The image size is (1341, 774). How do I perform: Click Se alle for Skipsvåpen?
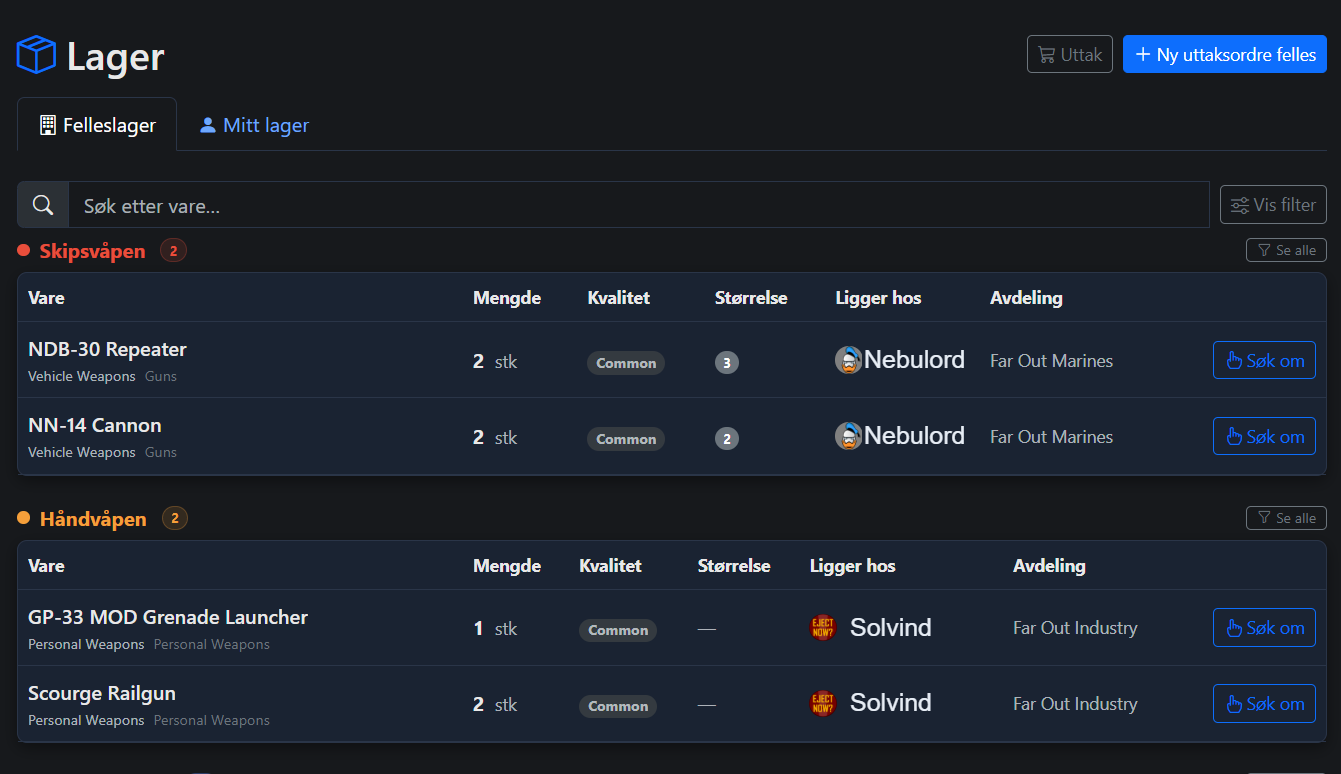pyautogui.click(x=1286, y=250)
